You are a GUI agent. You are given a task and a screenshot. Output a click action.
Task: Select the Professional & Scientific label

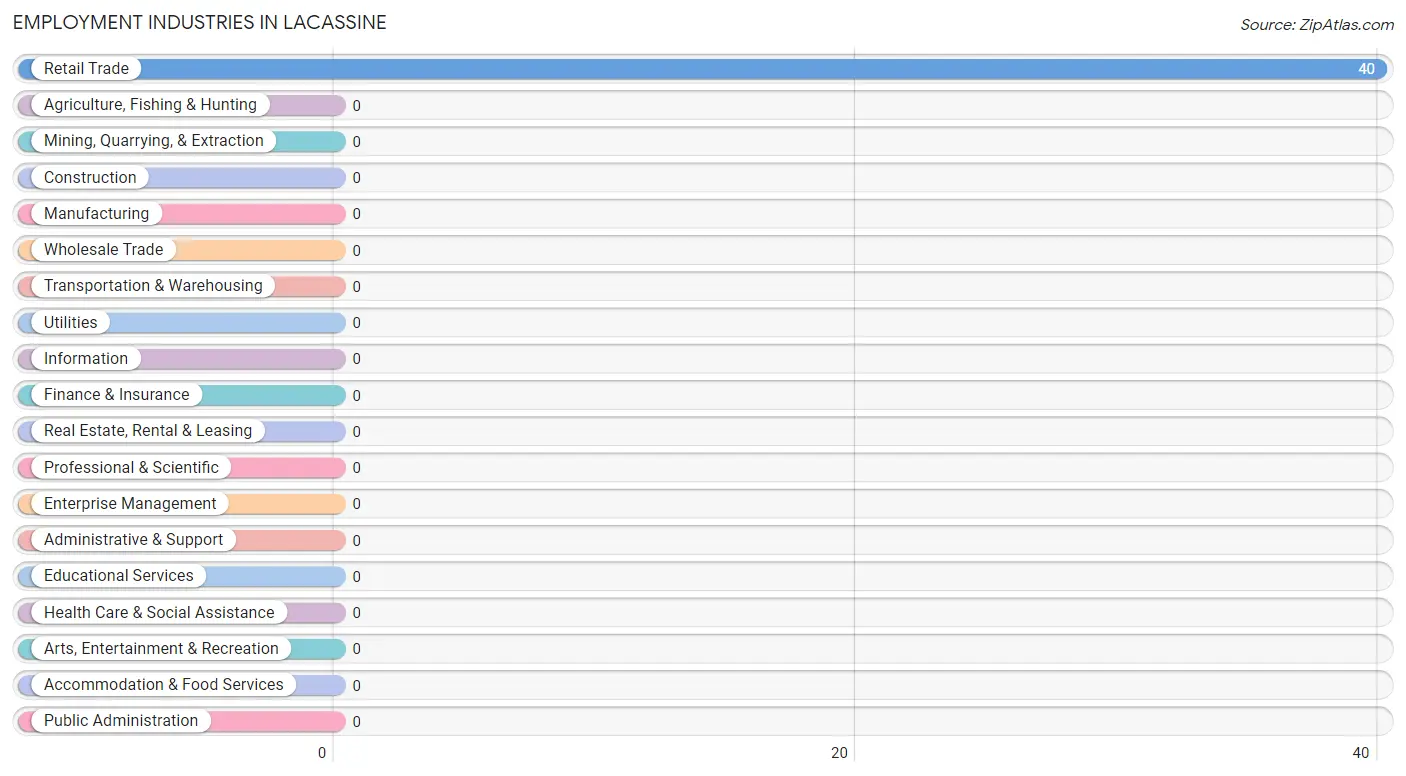tap(131, 468)
